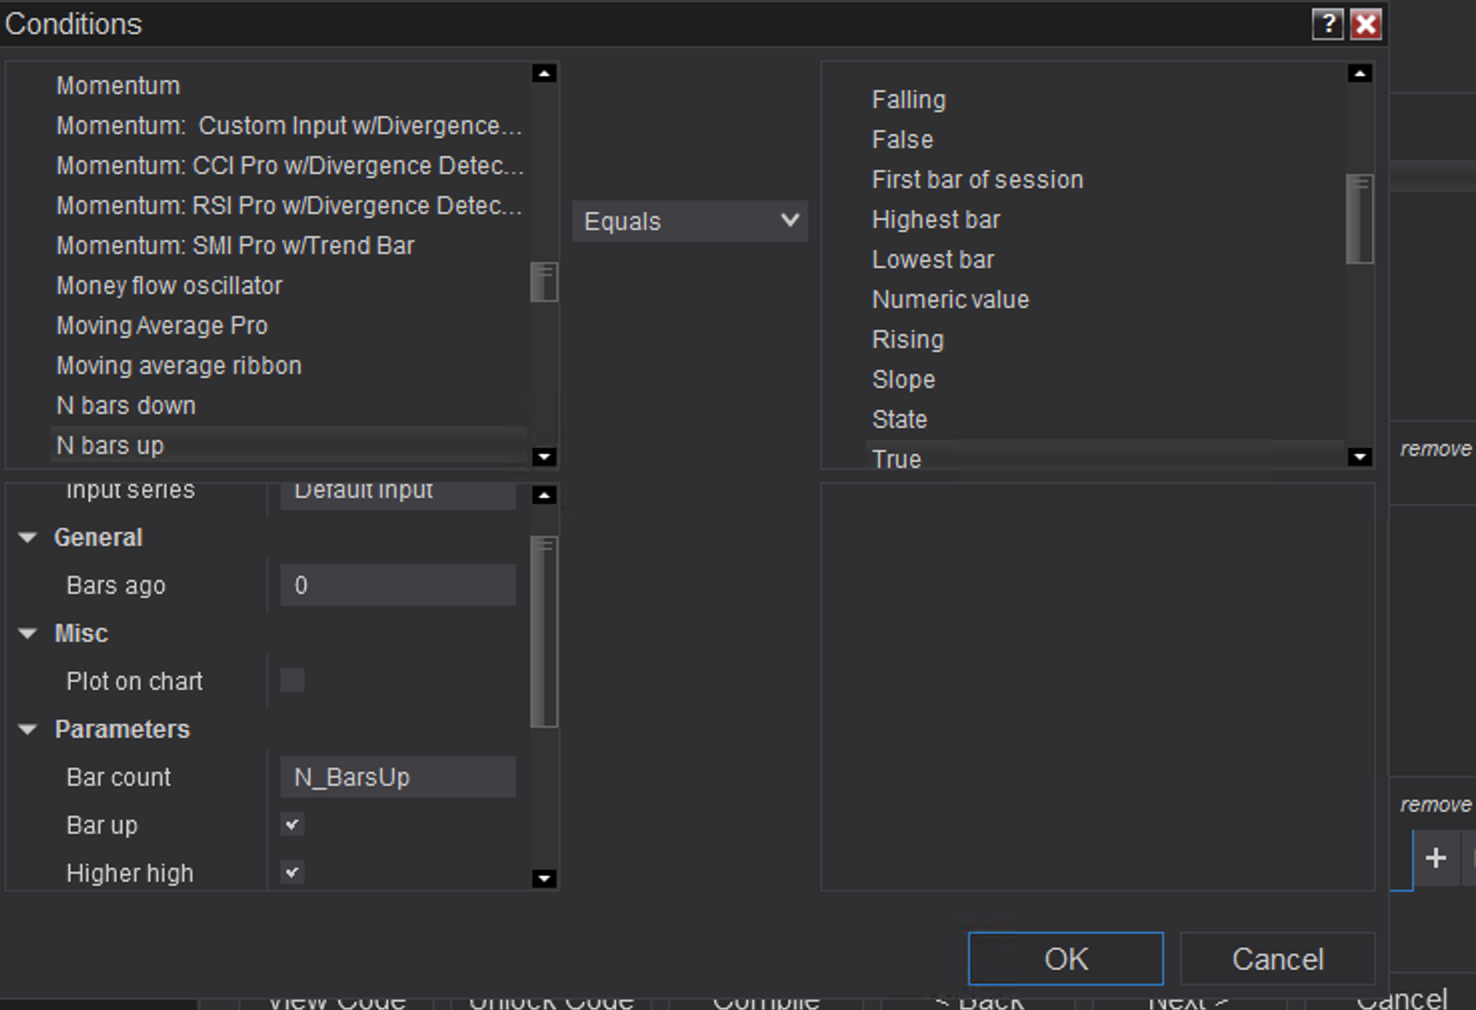Image resolution: width=1476 pixels, height=1010 pixels.
Task: Select Money flow oscillator indicator
Action: point(169,286)
